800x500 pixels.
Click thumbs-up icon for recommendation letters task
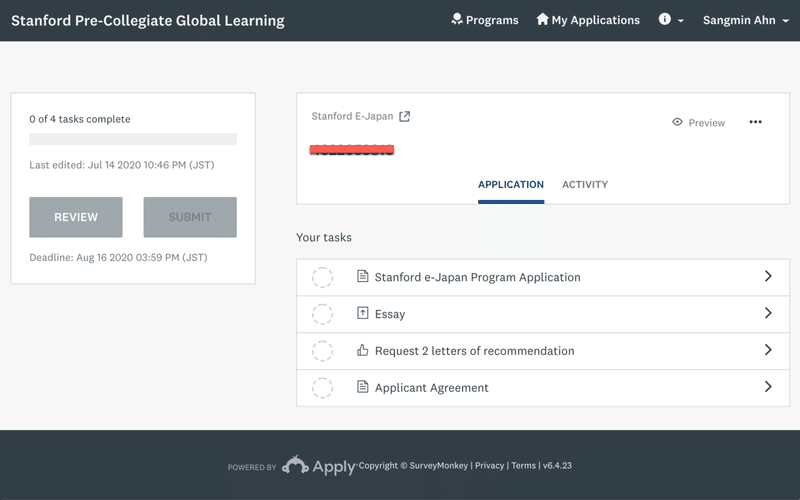pyautogui.click(x=362, y=350)
